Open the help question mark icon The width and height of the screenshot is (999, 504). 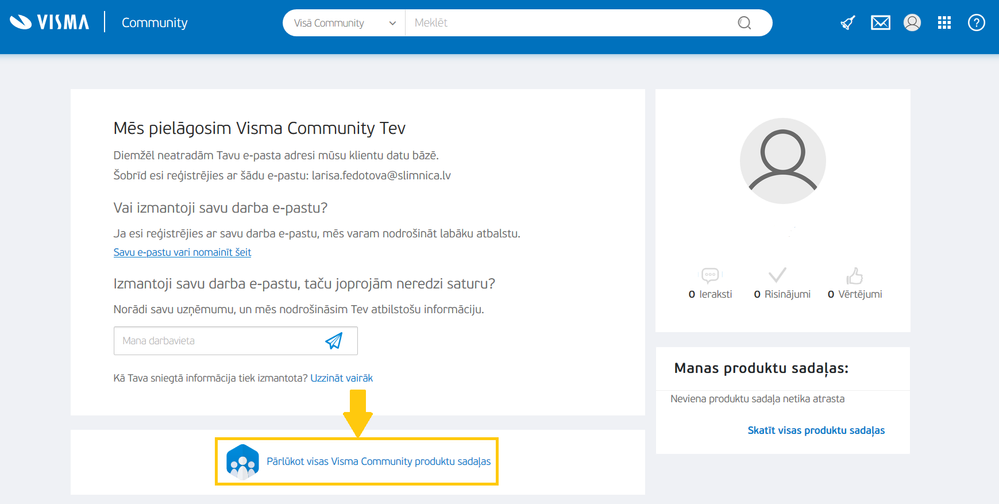[x=976, y=23]
